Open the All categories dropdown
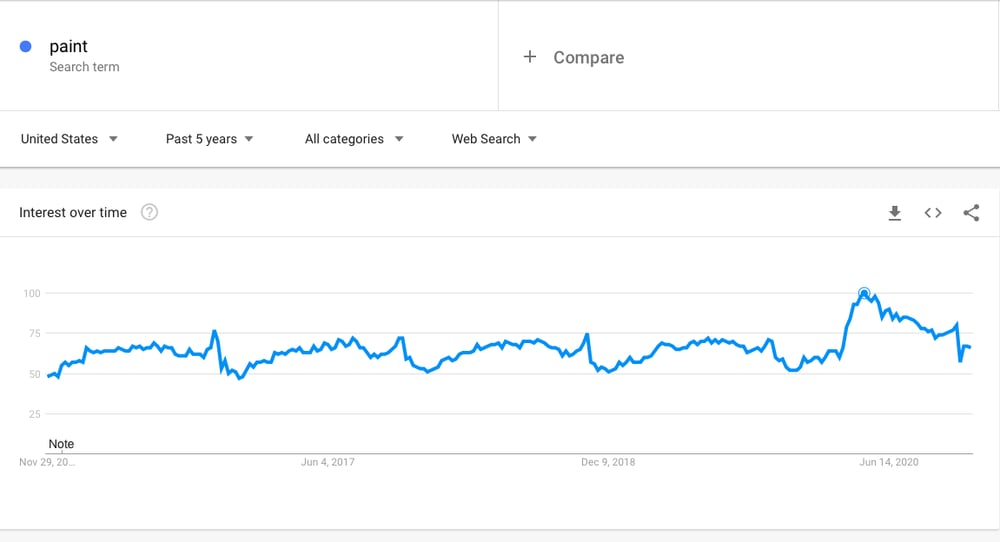This screenshot has height=542, width=1000. (x=354, y=139)
